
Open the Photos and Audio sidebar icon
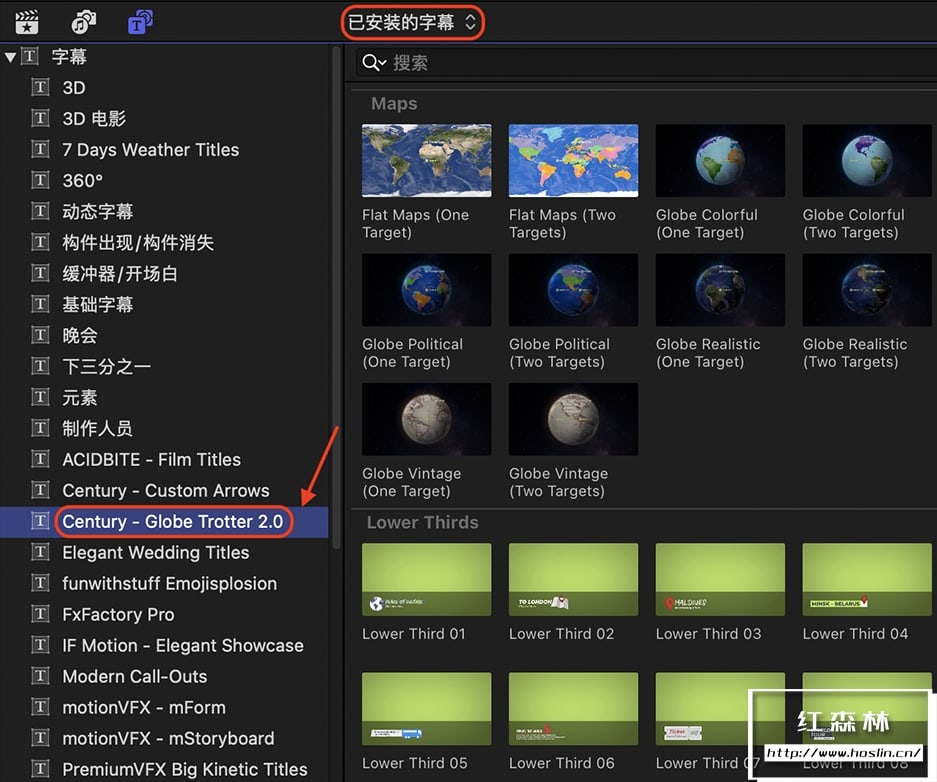click(84, 21)
